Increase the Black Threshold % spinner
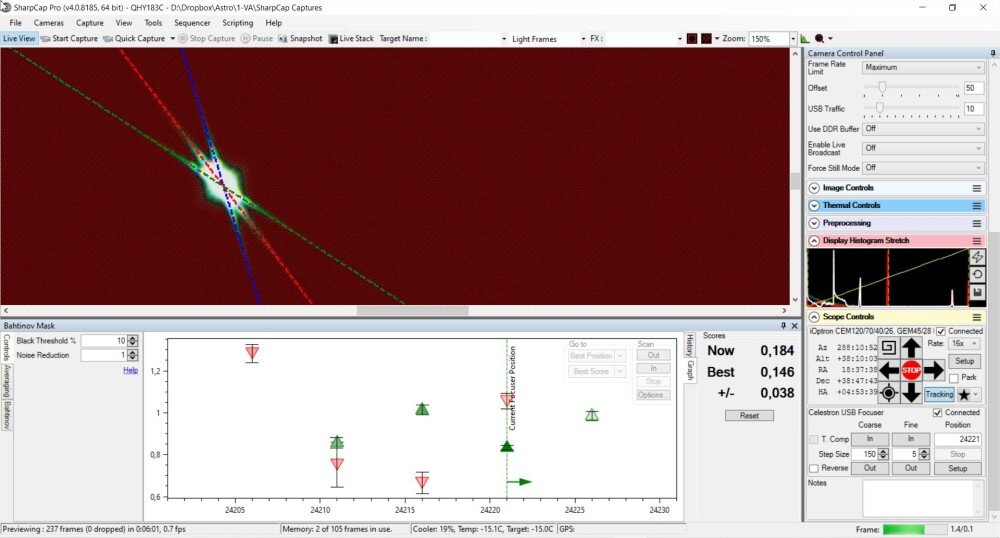The image size is (1000, 538). [133, 338]
